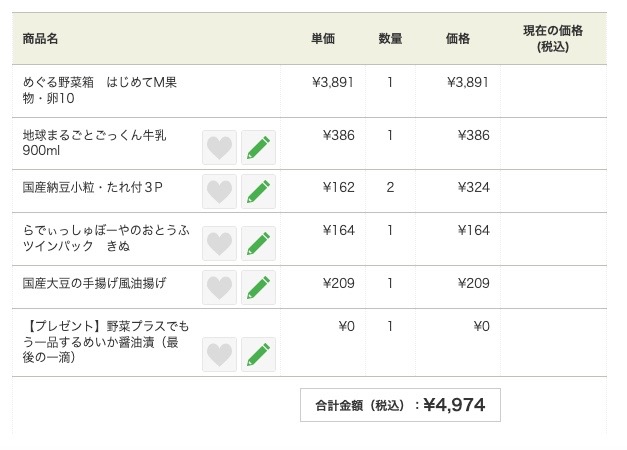This screenshot has width=627, height=450.
Task: Click the 合計金額 ¥4,974 total box
Action: pos(400,405)
